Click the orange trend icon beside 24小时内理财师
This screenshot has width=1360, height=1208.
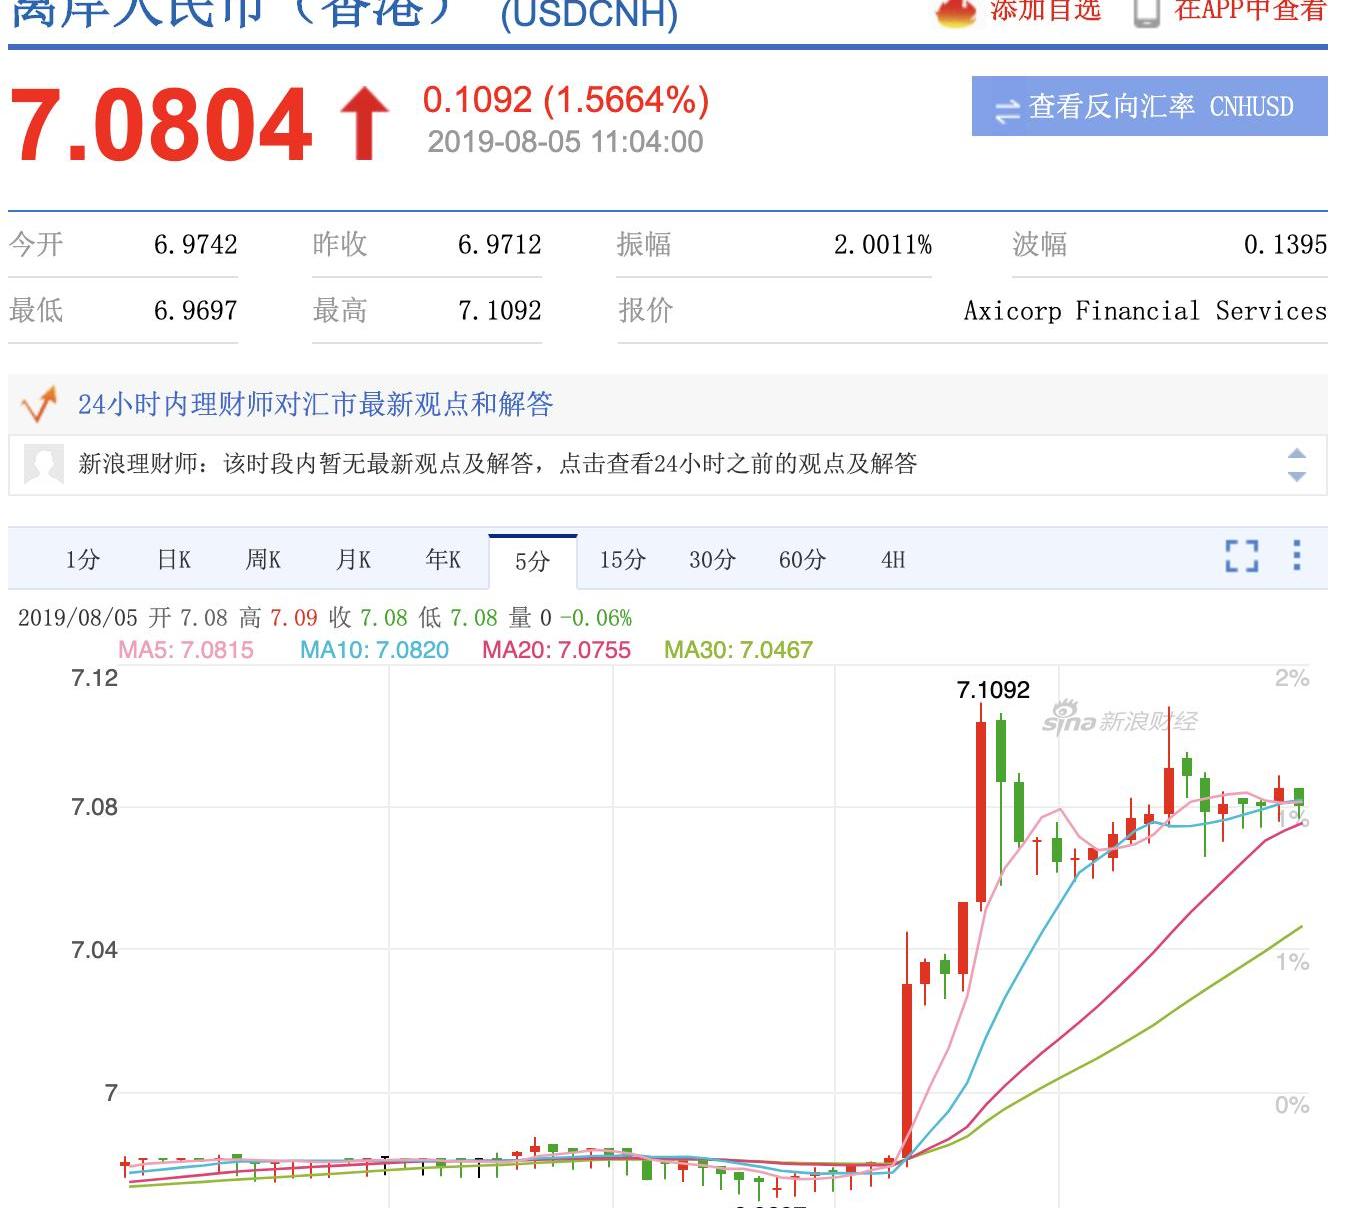40,405
